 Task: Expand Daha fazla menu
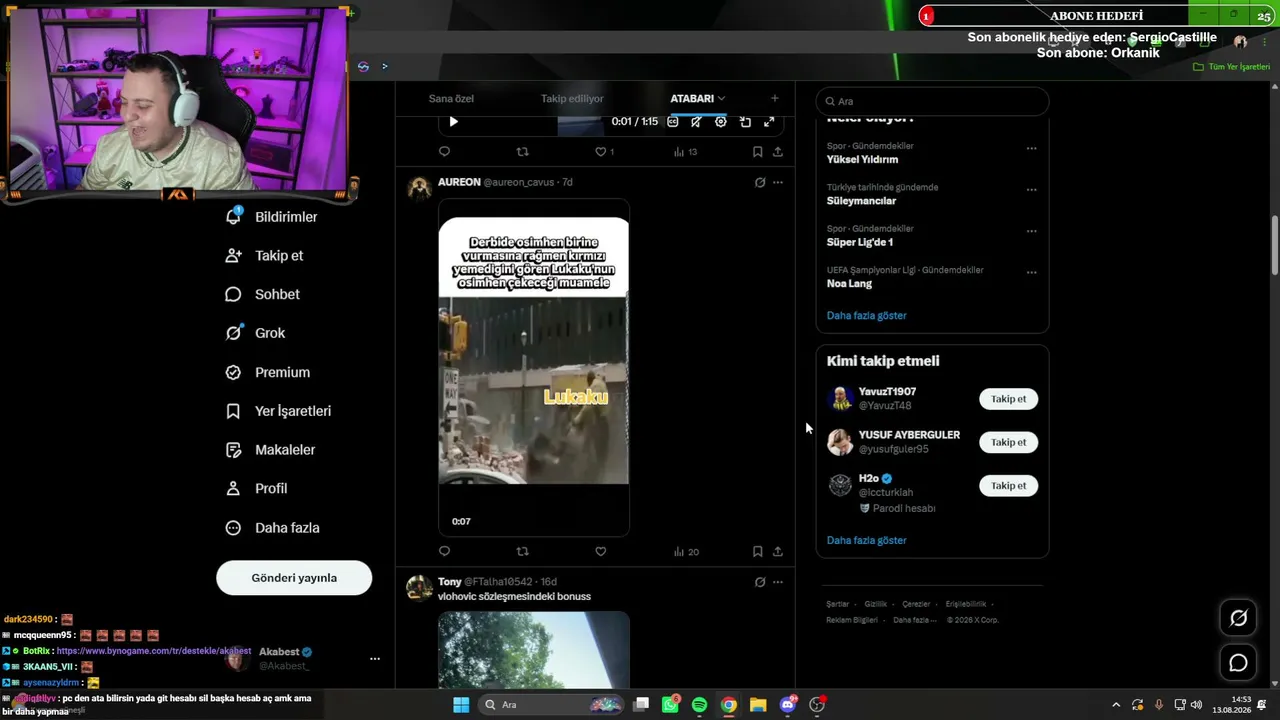(273, 528)
